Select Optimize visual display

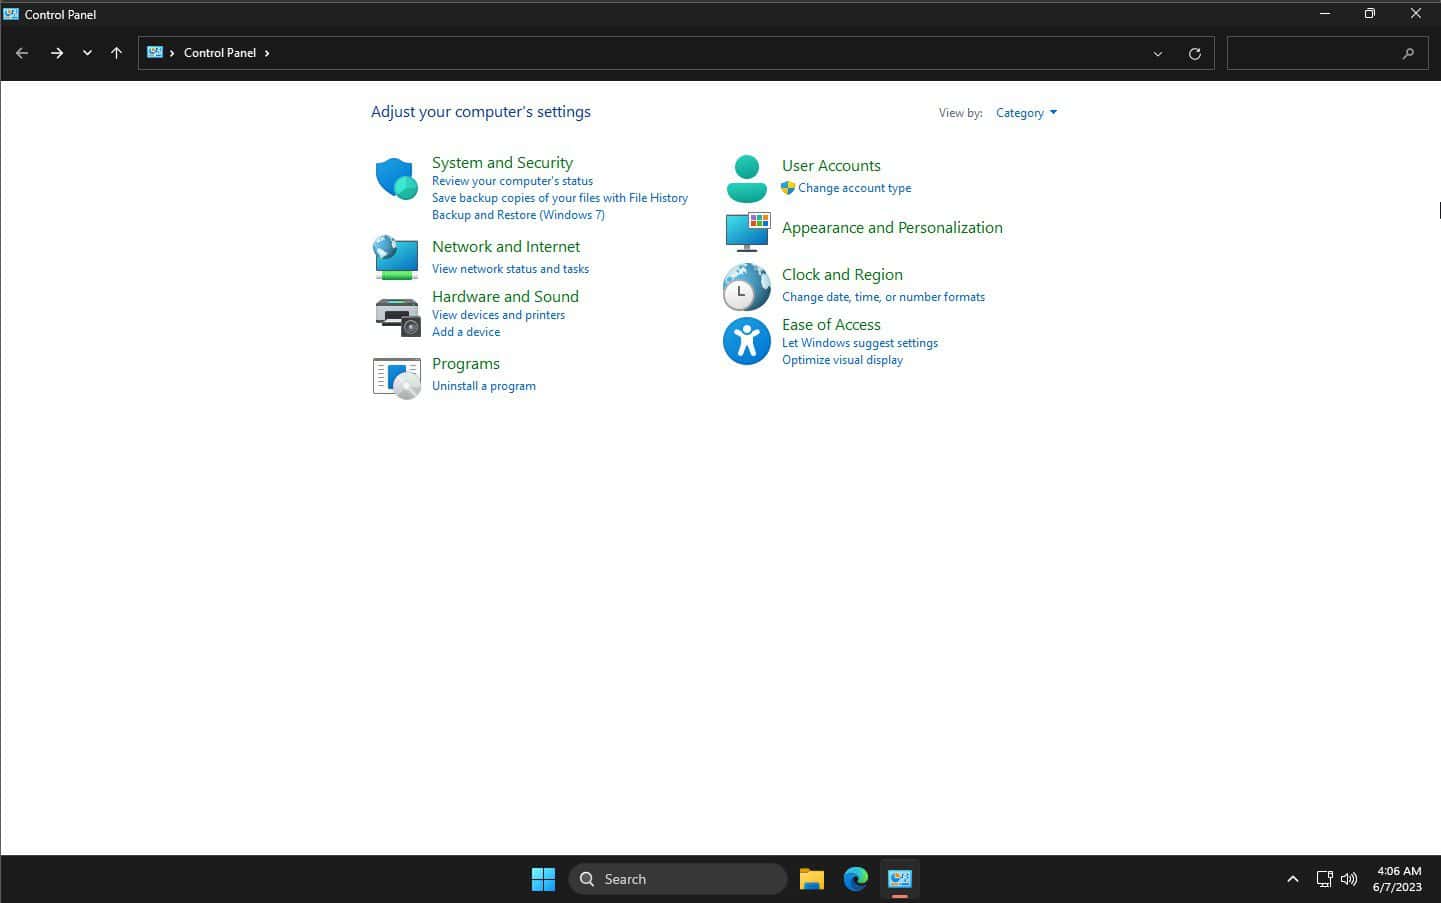[842, 360]
